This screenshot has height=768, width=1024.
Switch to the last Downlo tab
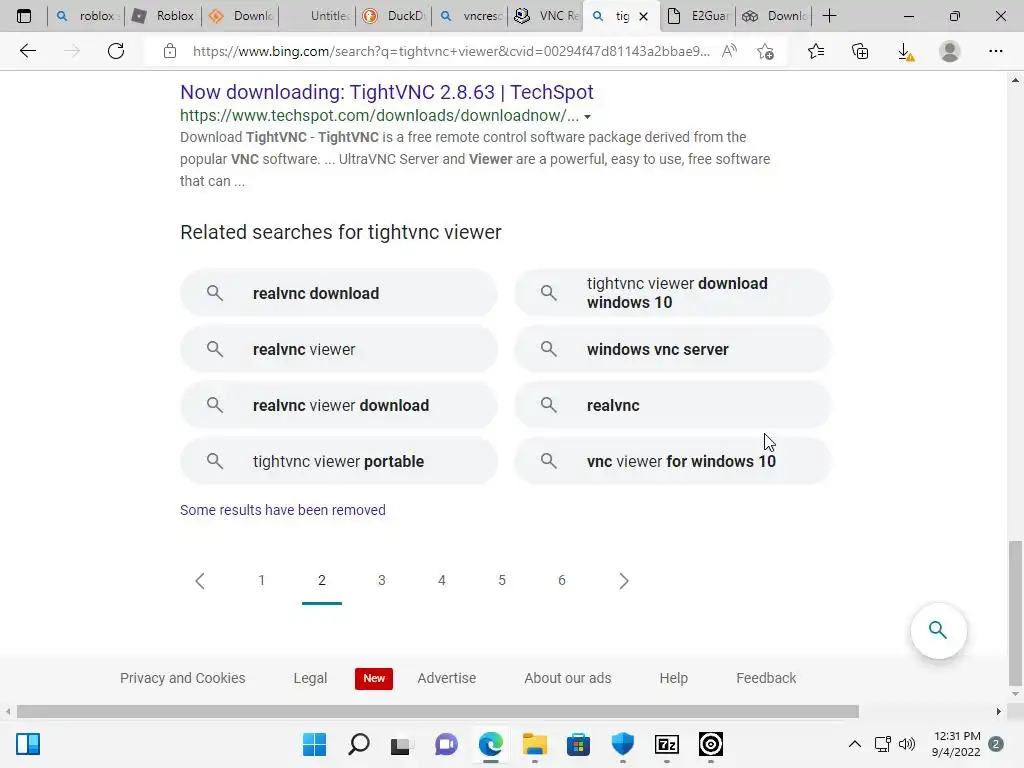775,16
